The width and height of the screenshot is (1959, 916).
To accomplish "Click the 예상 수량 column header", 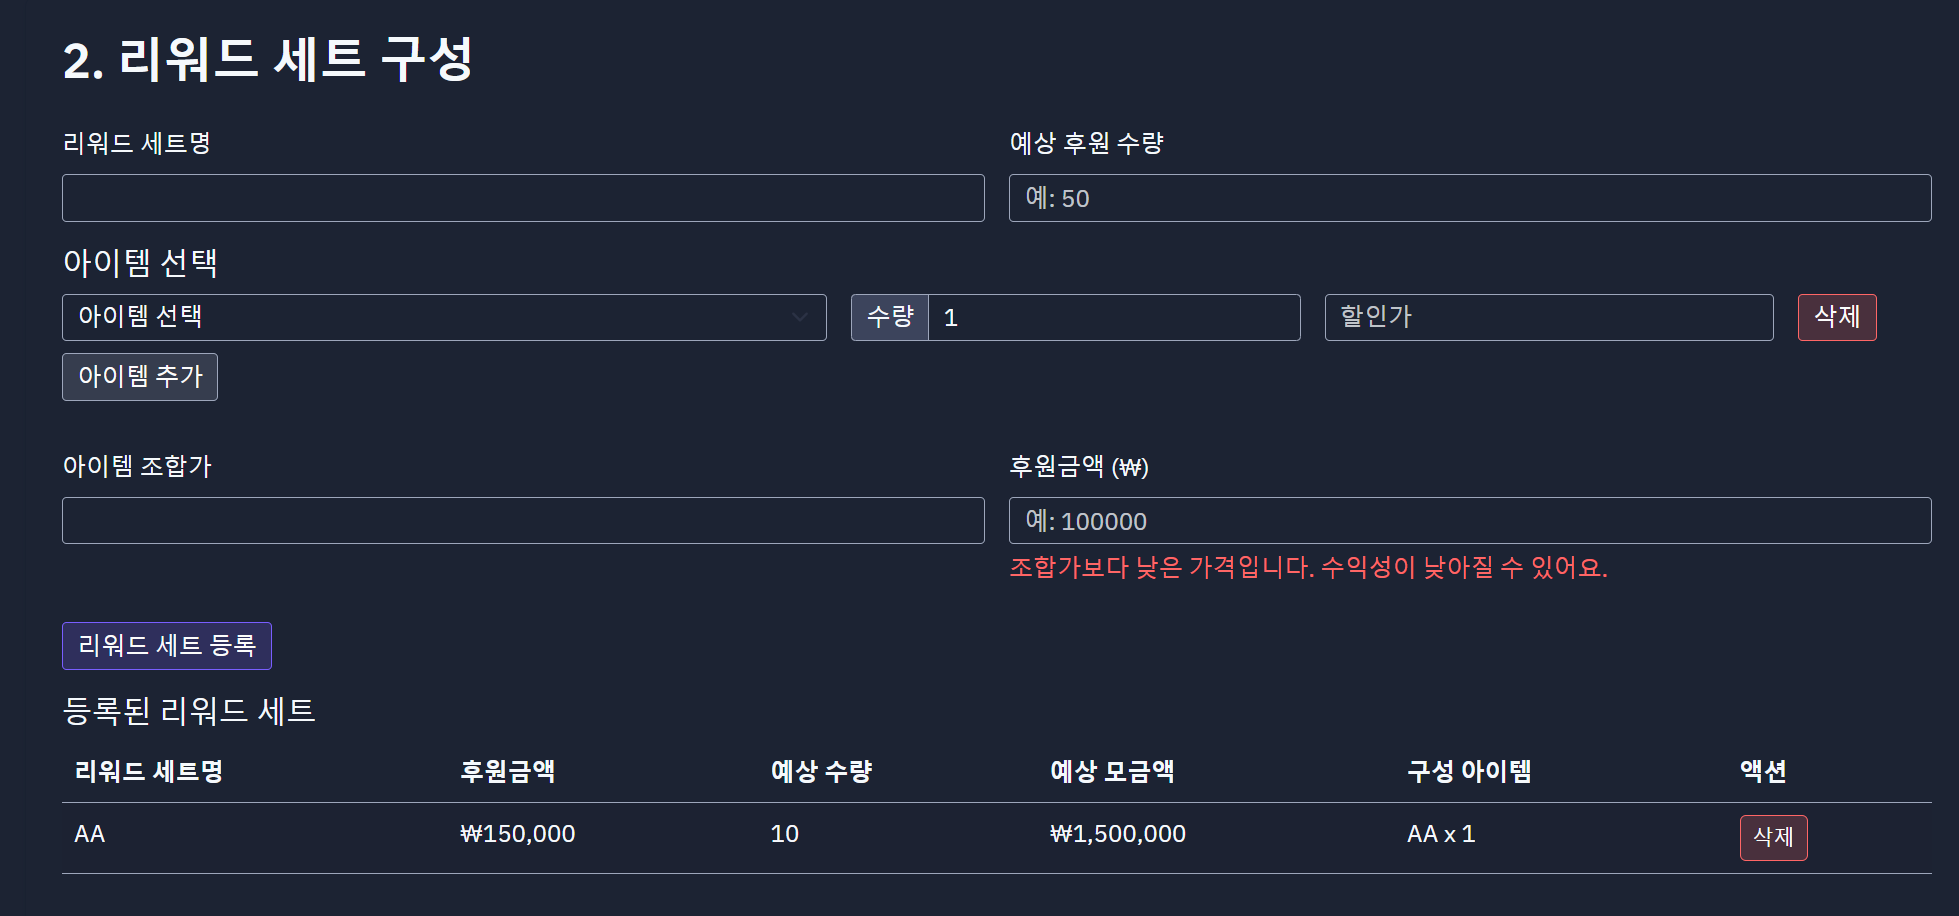I will pyautogui.click(x=821, y=771).
